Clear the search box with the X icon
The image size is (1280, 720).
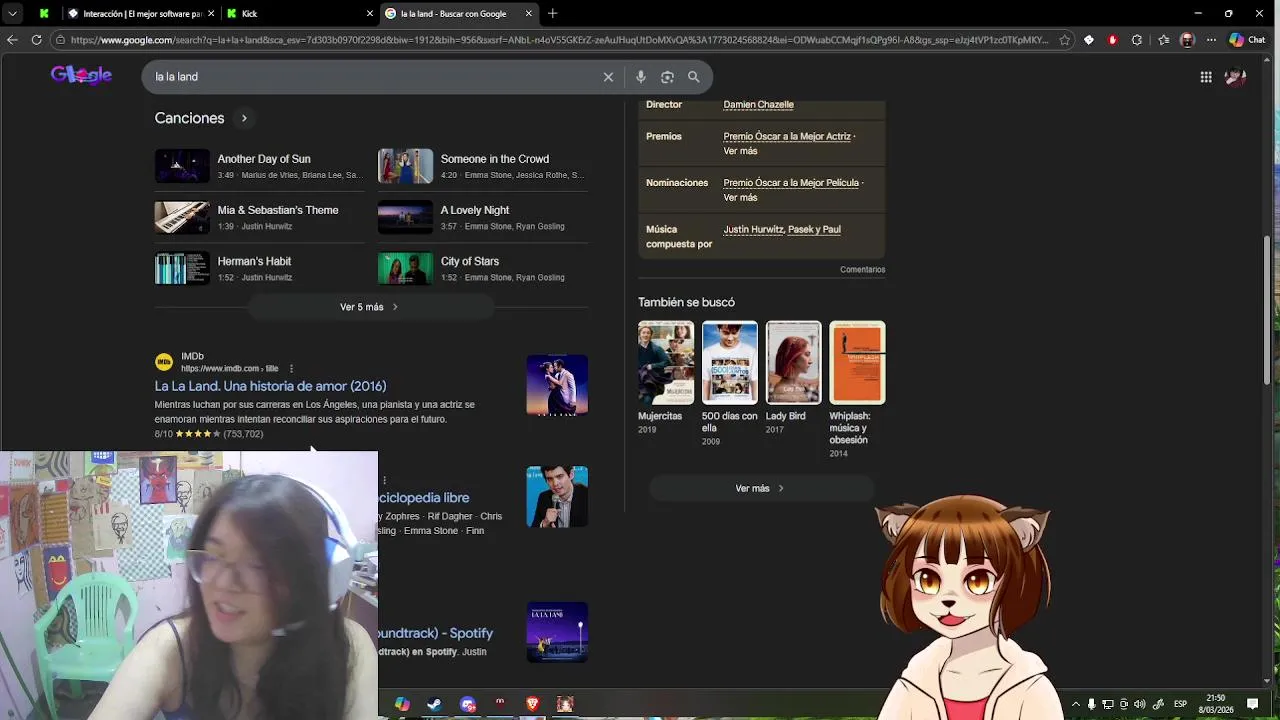608,77
